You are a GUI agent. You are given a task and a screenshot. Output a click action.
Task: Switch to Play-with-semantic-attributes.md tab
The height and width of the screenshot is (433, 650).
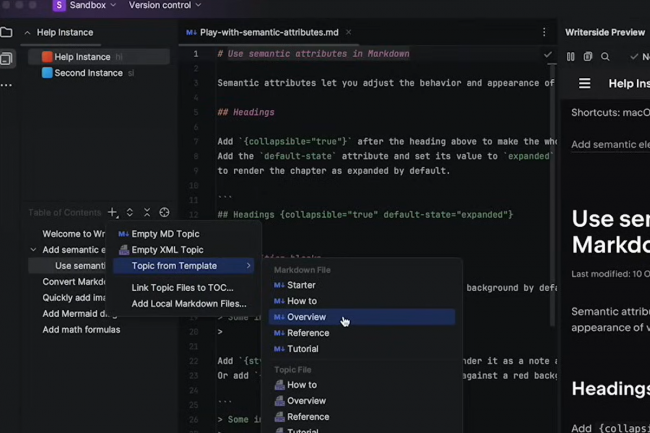pyautogui.click(x=269, y=32)
